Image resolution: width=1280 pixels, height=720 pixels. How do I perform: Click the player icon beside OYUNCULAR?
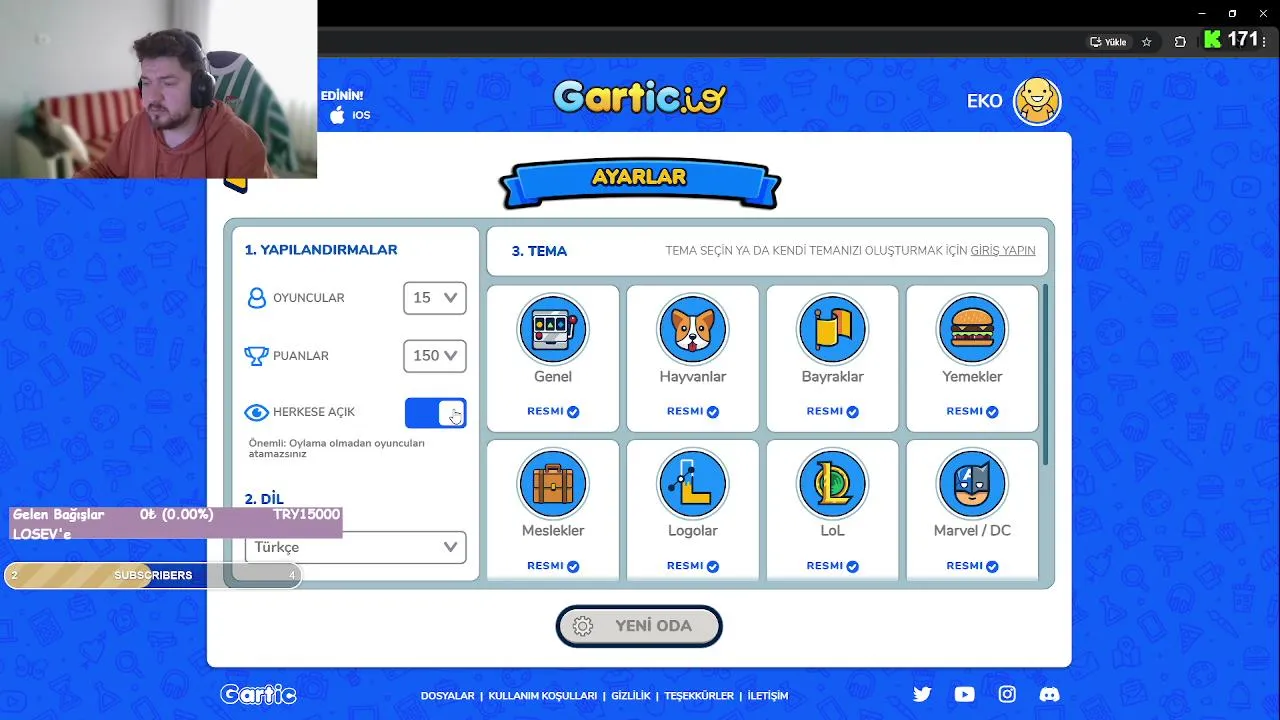256,298
